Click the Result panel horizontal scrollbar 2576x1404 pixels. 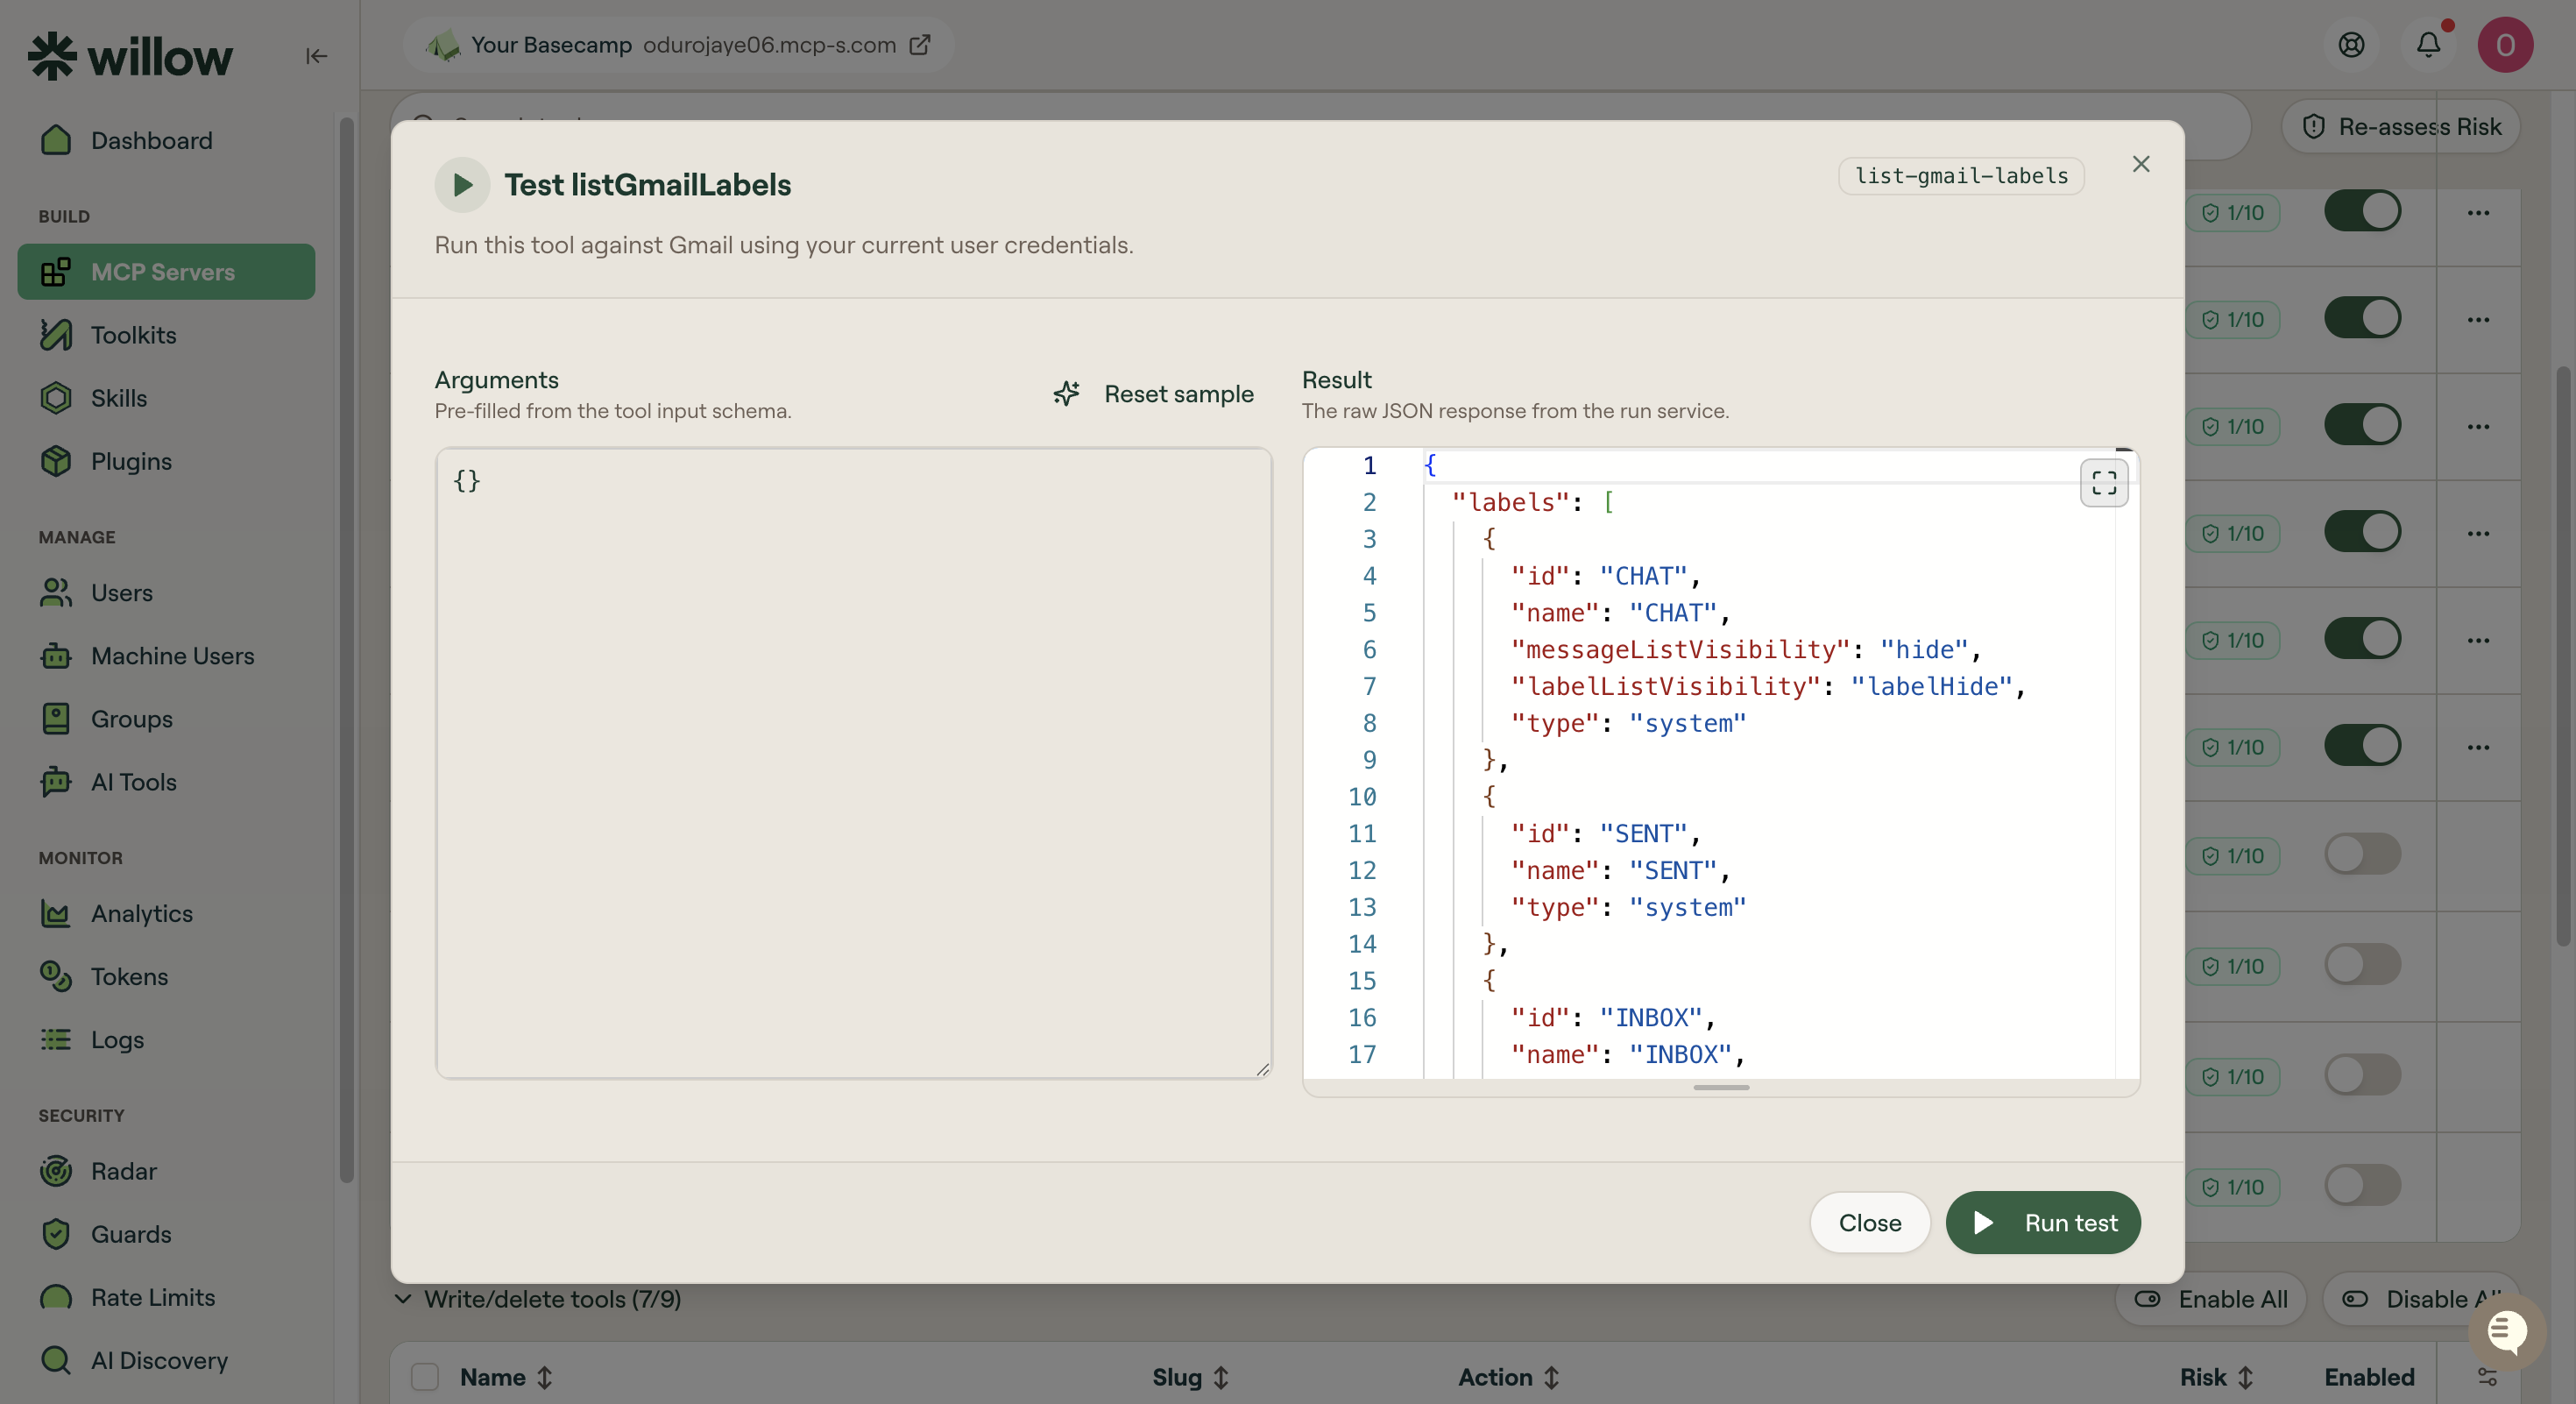coord(1721,1087)
